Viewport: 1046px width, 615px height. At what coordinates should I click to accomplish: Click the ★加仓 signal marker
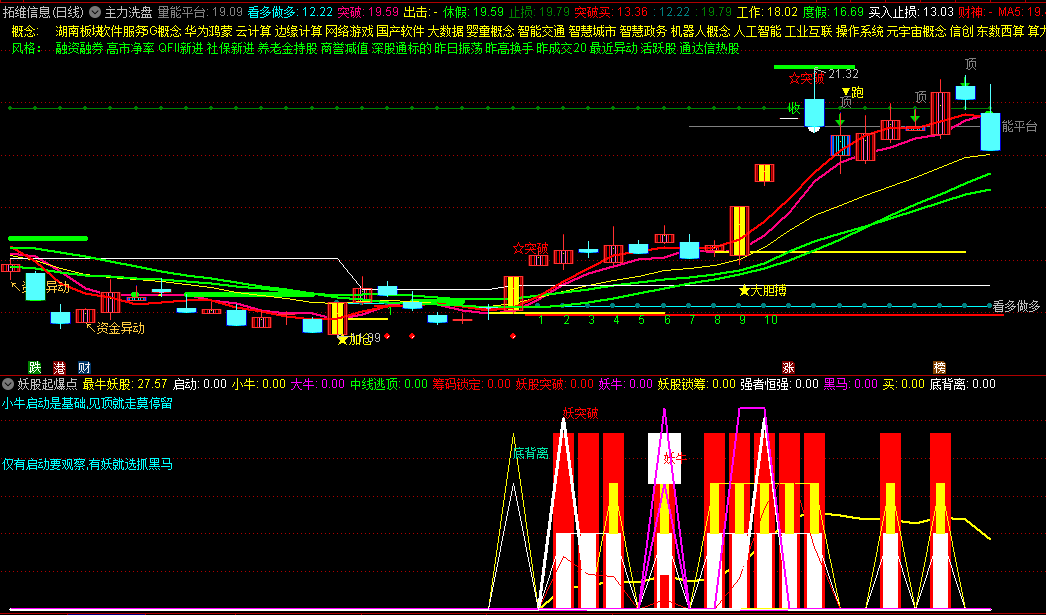coord(354,340)
